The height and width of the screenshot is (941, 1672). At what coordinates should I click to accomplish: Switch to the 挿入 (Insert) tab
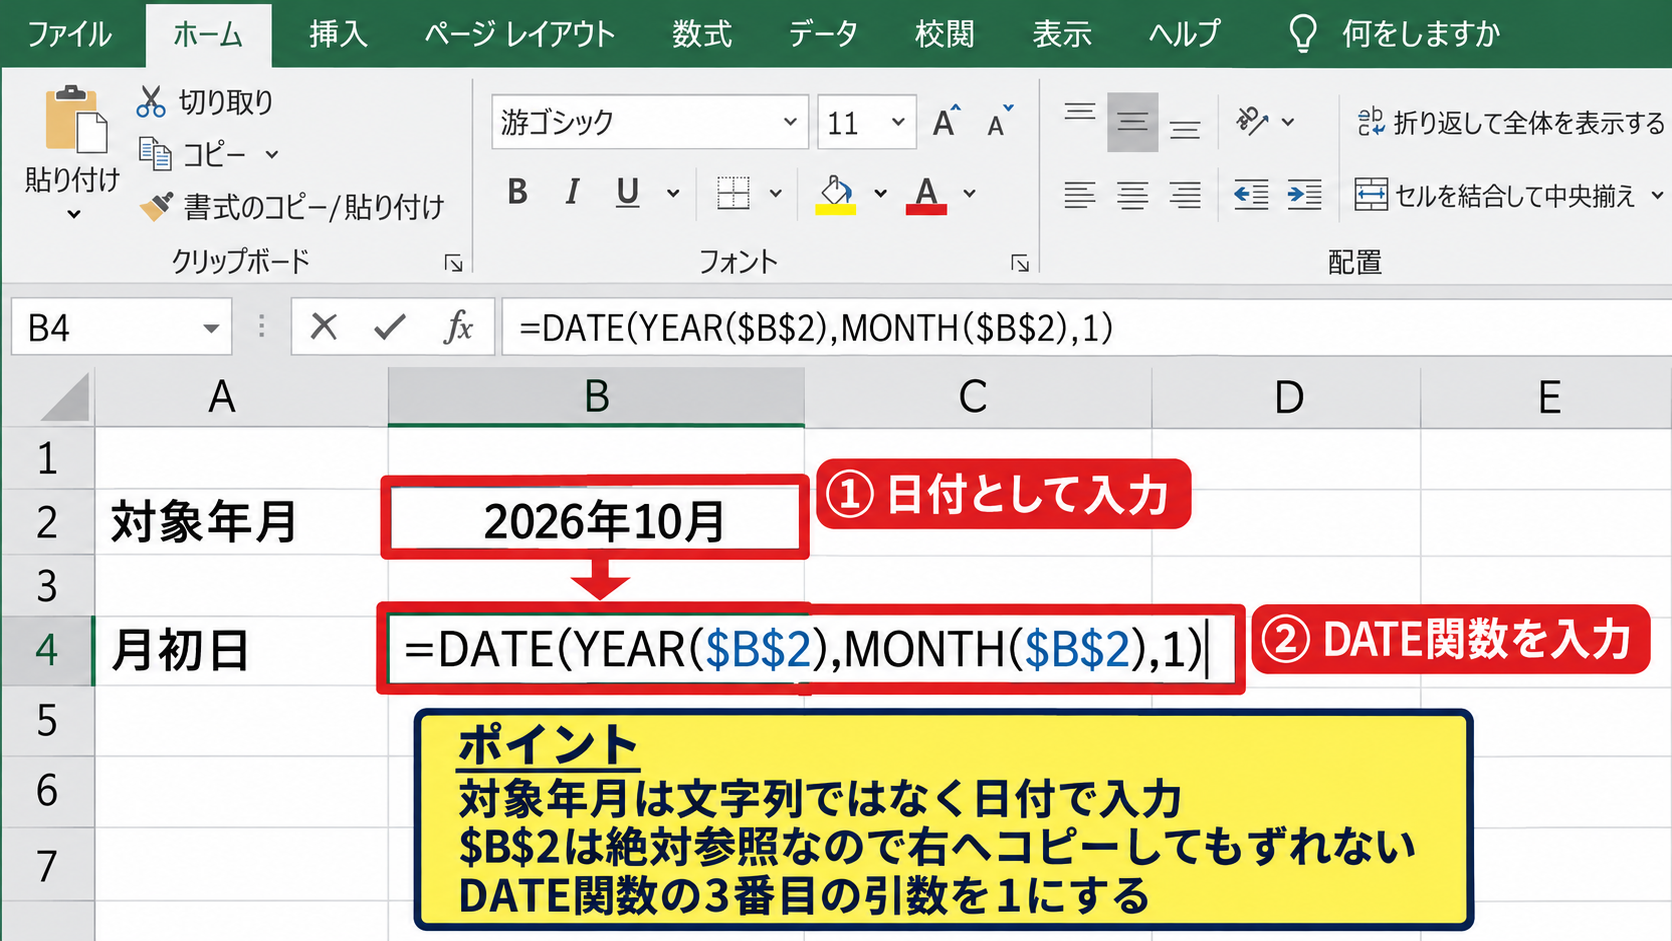click(338, 34)
